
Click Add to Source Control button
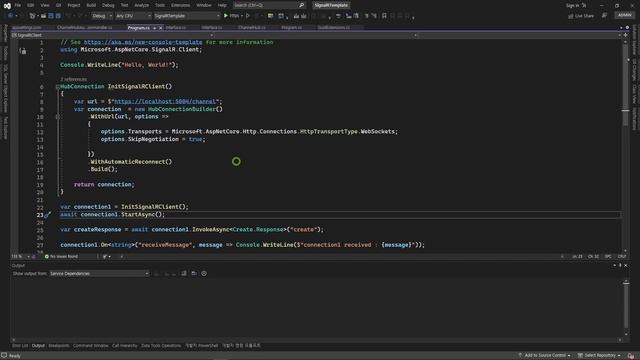coord(544,356)
